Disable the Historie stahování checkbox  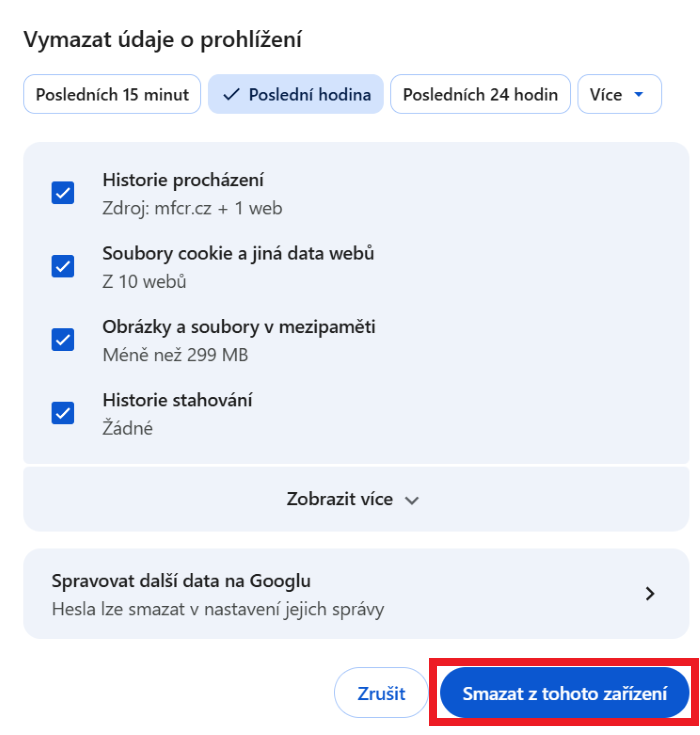click(63, 413)
